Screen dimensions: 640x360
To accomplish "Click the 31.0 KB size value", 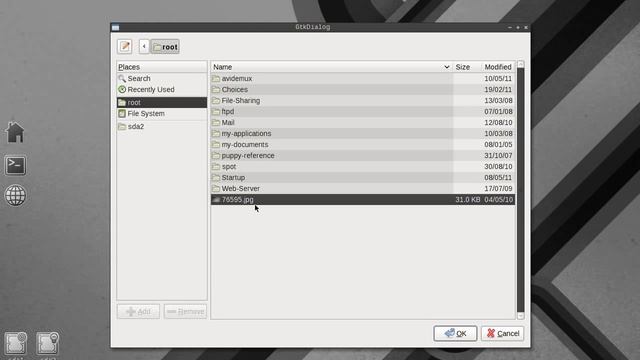I will pyautogui.click(x=468, y=200).
